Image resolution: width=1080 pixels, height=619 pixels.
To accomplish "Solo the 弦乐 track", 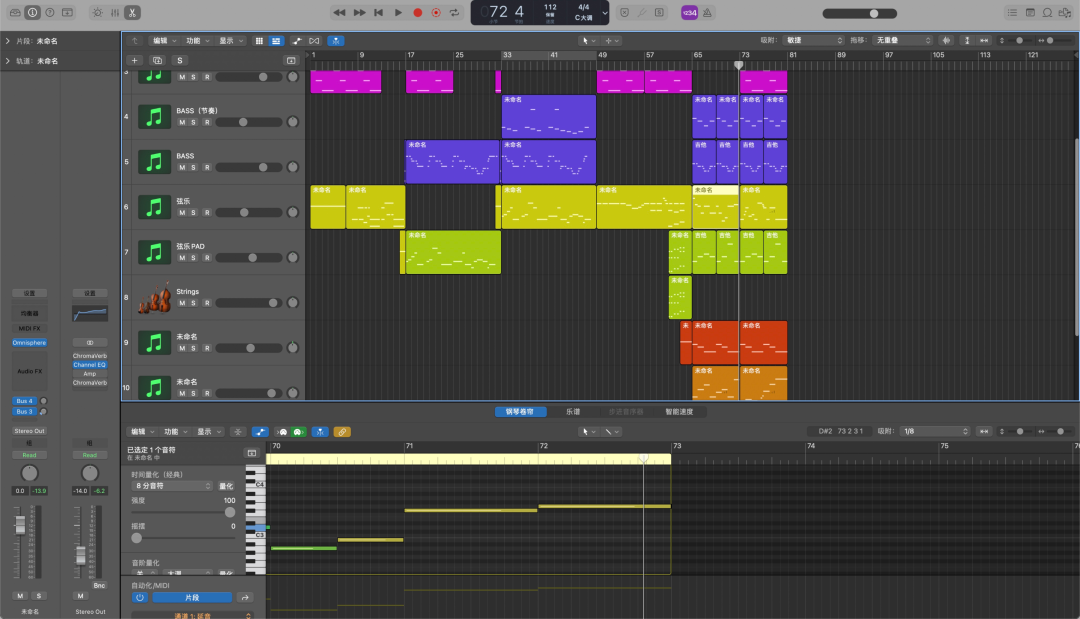I will (194, 212).
